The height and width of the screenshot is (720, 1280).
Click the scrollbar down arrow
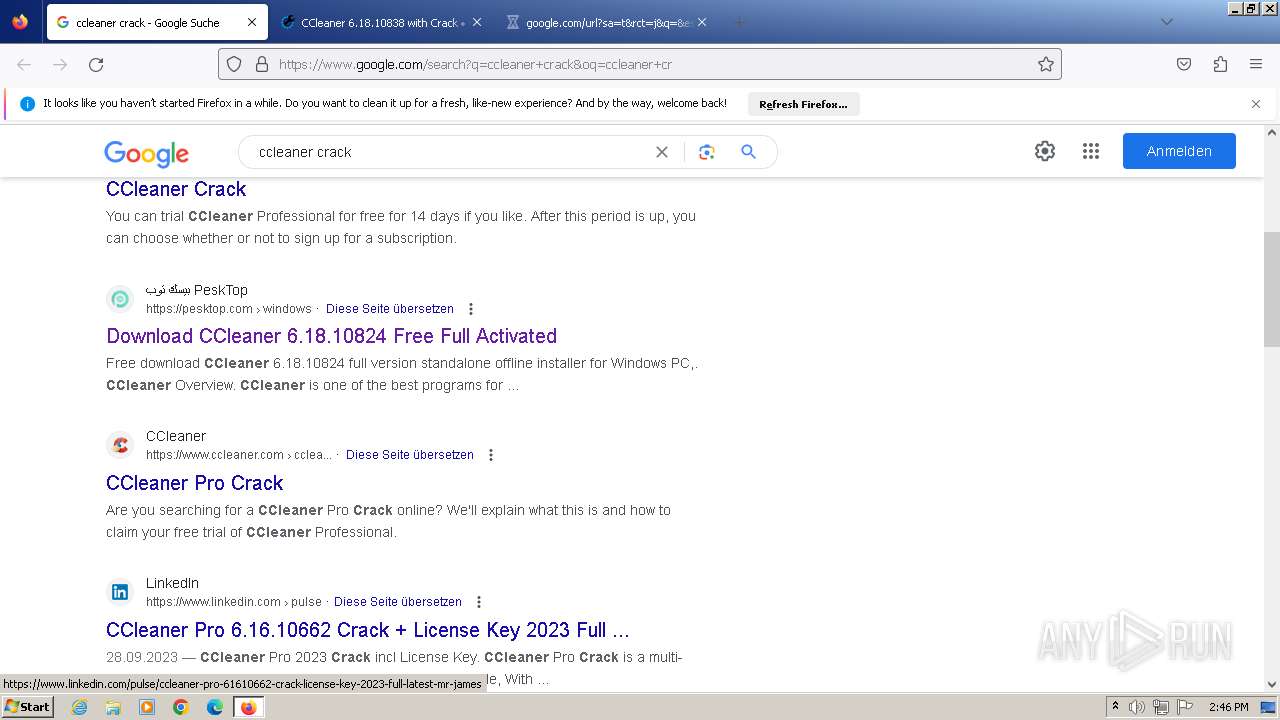point(1272,685)
